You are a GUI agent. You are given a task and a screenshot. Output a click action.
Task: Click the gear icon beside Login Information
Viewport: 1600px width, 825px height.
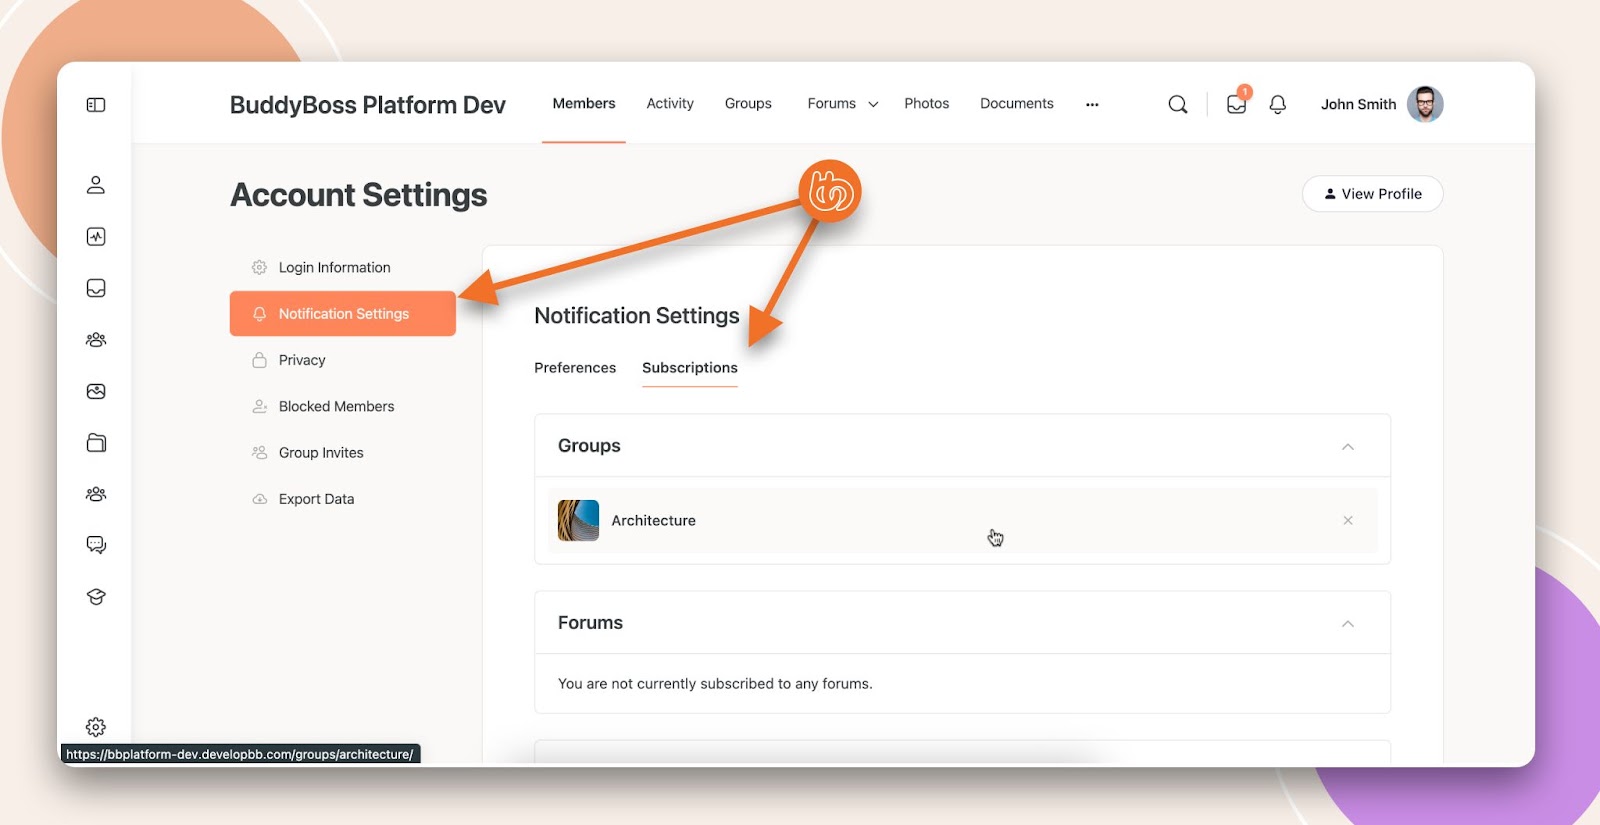(x=259, y=268)
